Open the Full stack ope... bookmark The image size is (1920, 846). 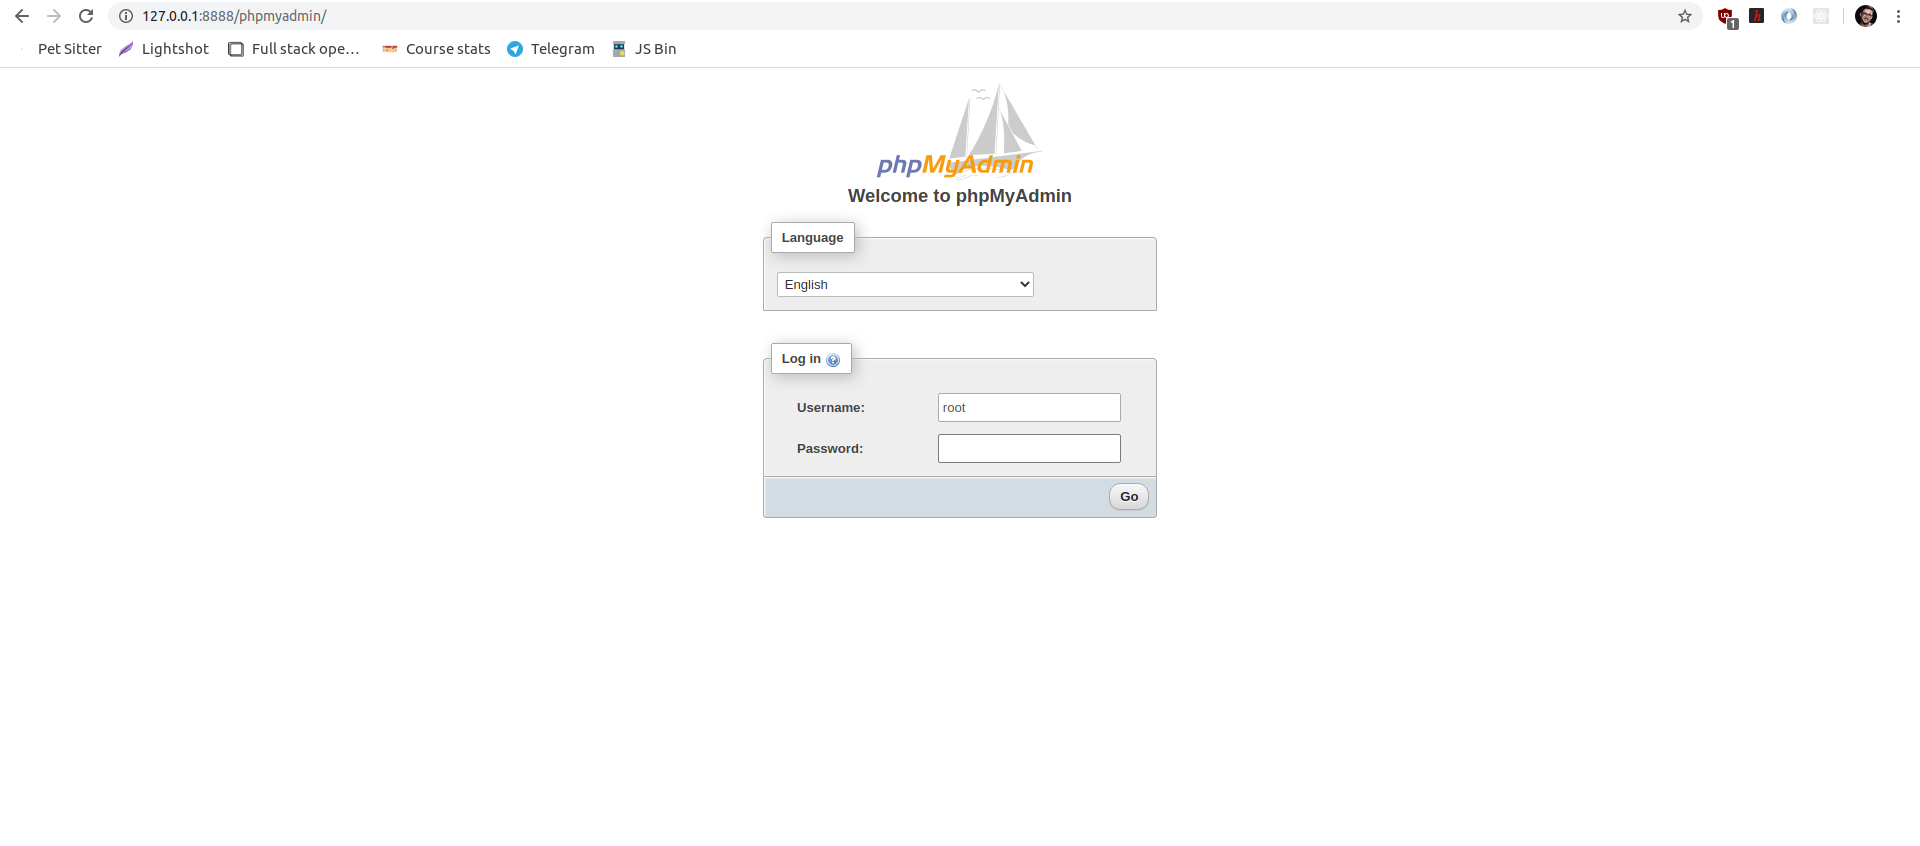pos(294,49)
